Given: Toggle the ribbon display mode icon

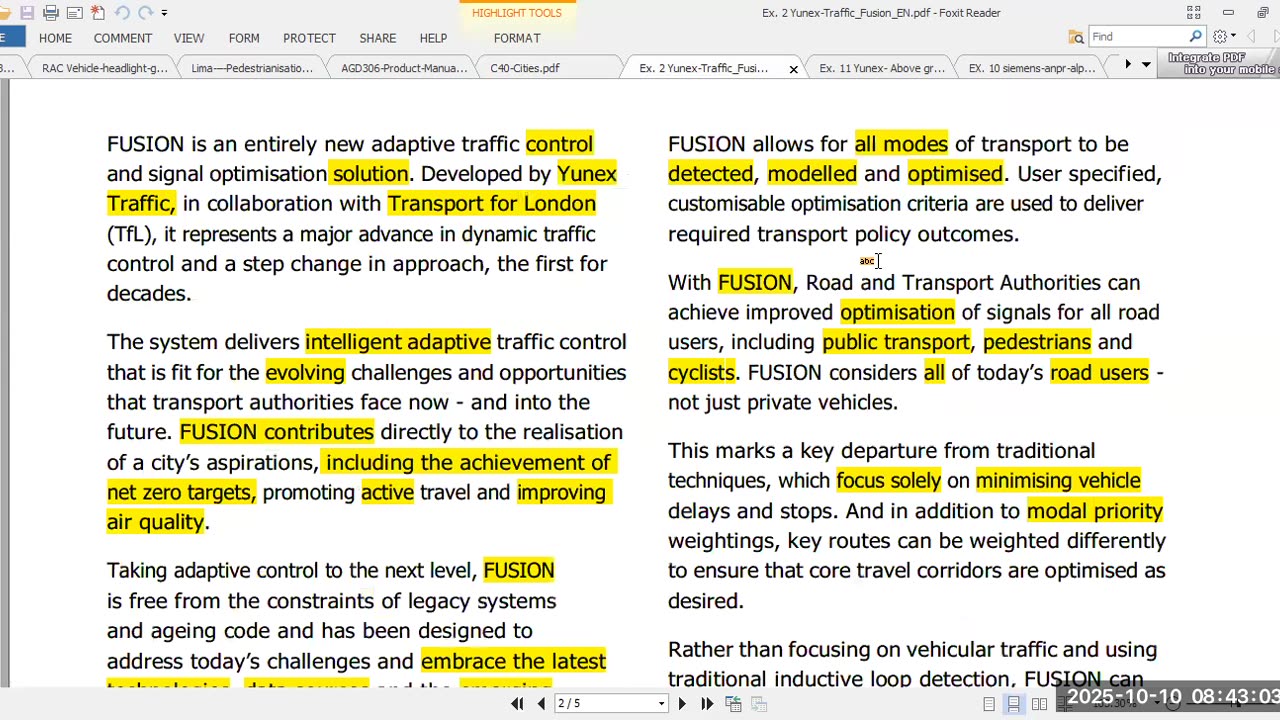Looking at the screenshot, I should 1193,13.
